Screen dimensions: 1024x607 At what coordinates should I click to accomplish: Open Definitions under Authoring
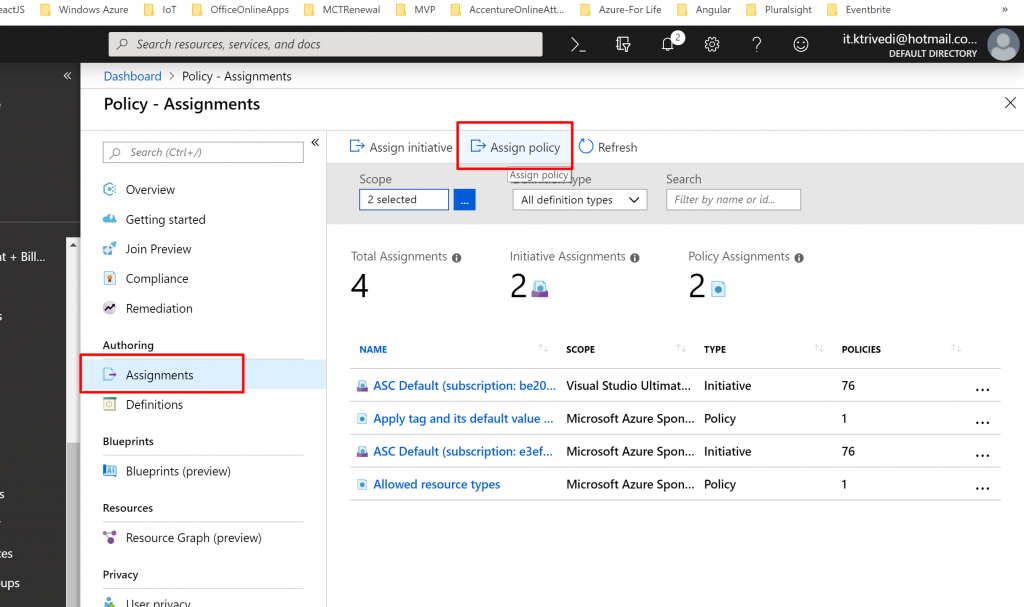pyautogui.click(x=154, y=405)
